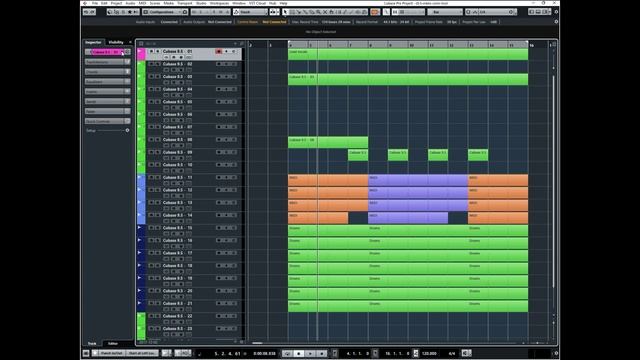Screen dimensions: 640x360
Task: Switch to the Inspector tab
Action: (93, 42)
